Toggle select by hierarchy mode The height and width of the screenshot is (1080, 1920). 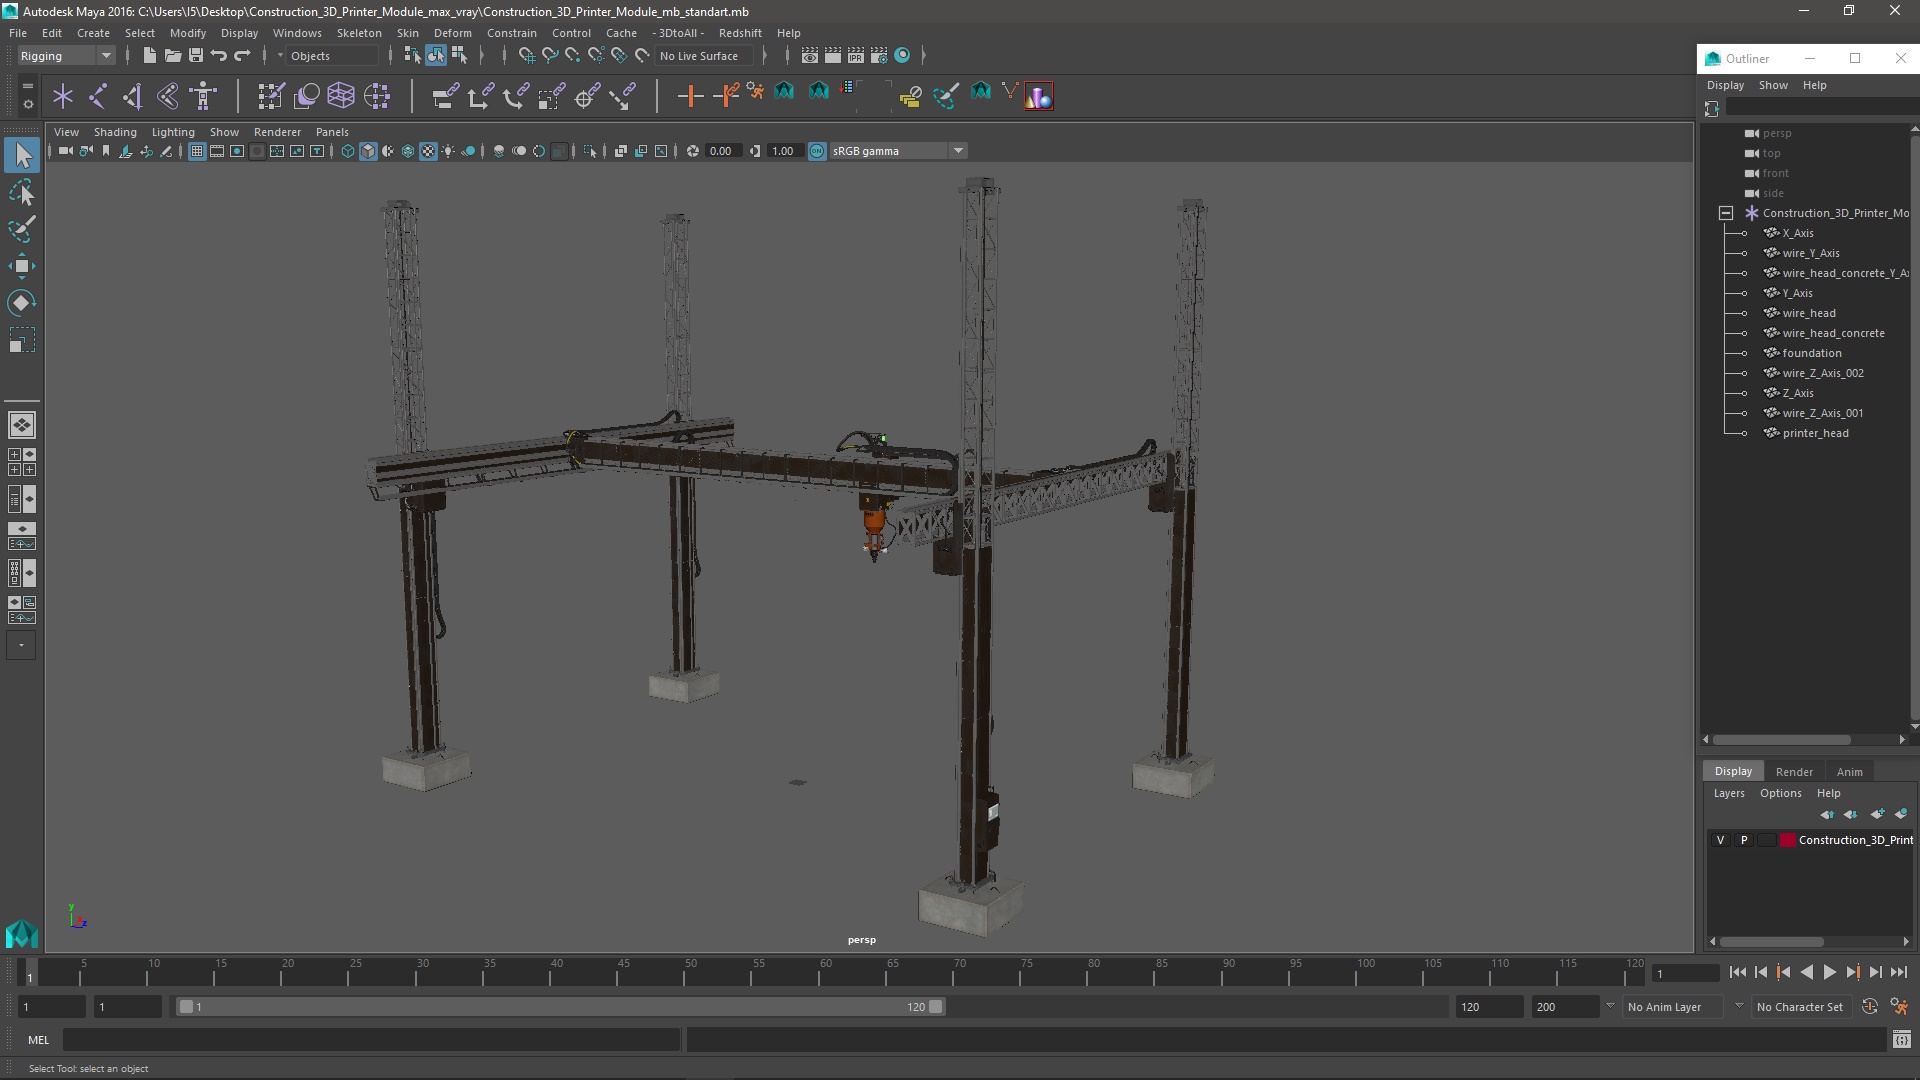pos(412,56)
